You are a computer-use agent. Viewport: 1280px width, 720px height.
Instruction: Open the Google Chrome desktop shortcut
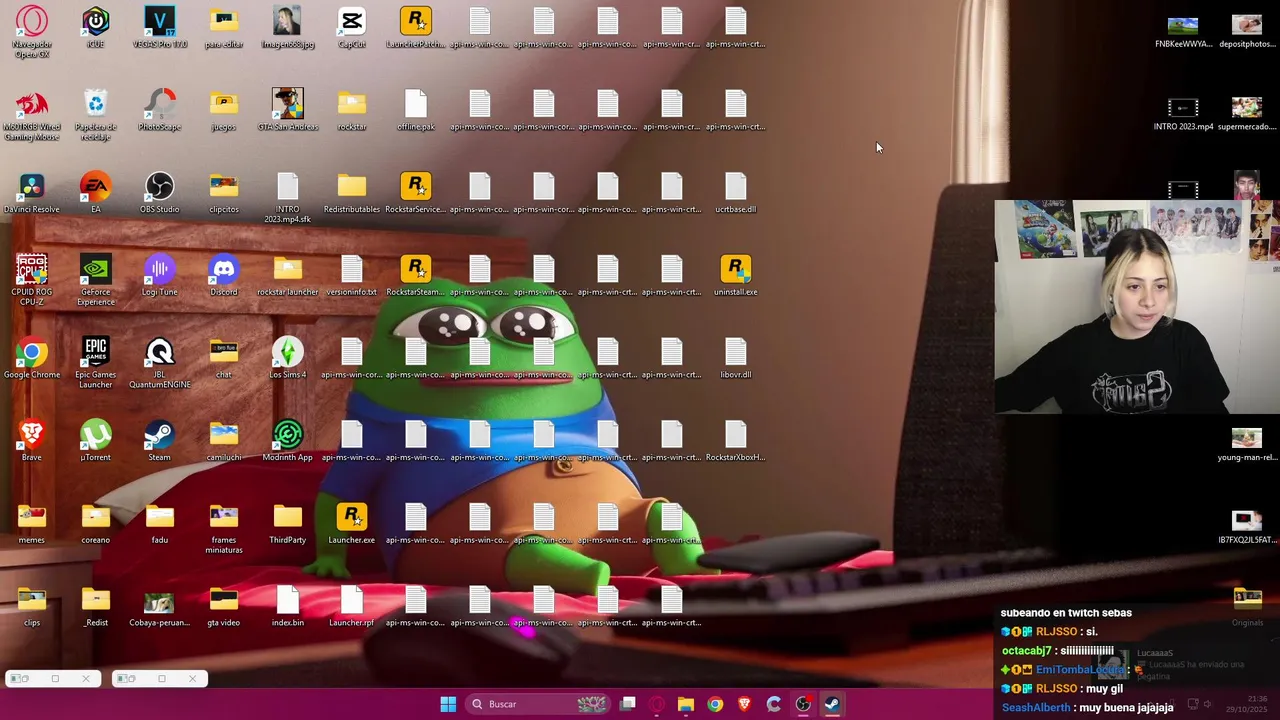tap(32, 358)
